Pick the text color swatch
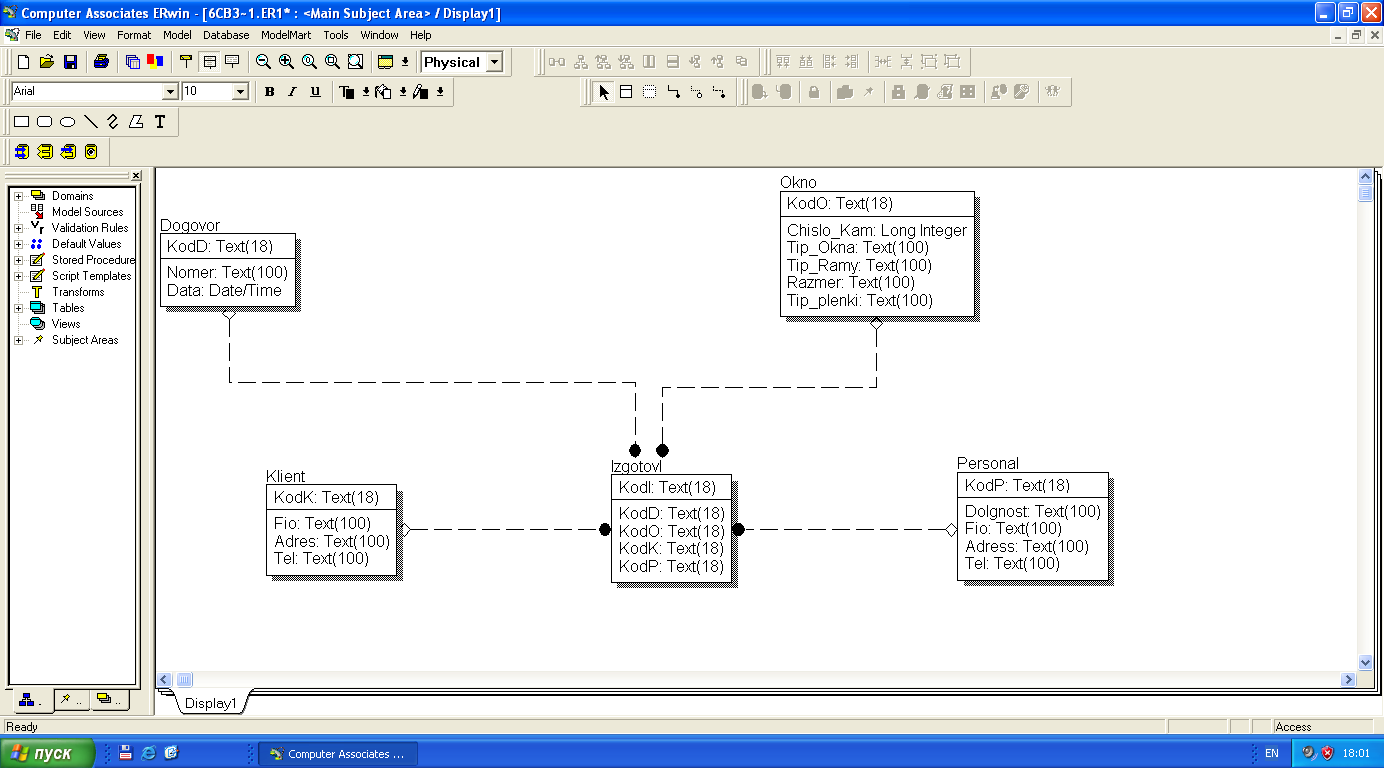1384x768 pixels. (347, 92)
